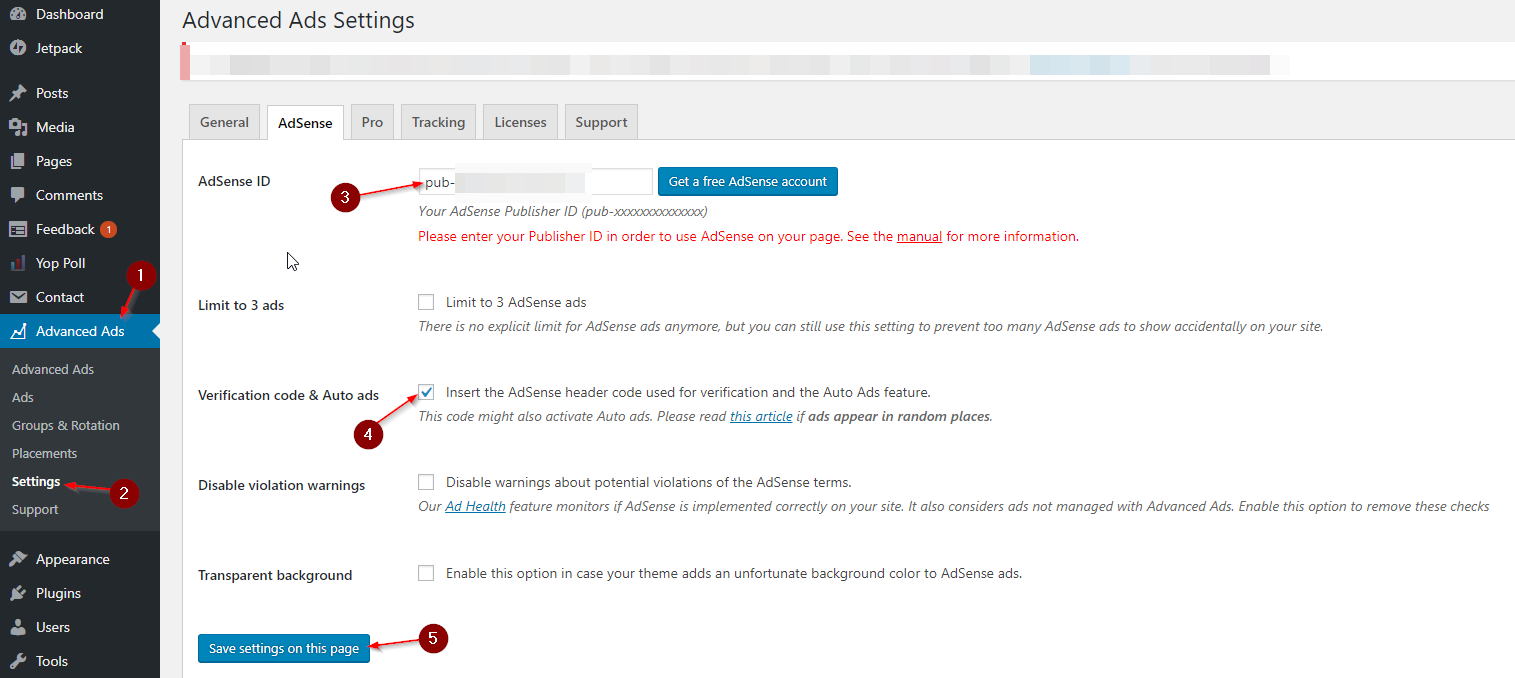Click the Contact envelope icon

pyautogui.click(x=18, y=297)
